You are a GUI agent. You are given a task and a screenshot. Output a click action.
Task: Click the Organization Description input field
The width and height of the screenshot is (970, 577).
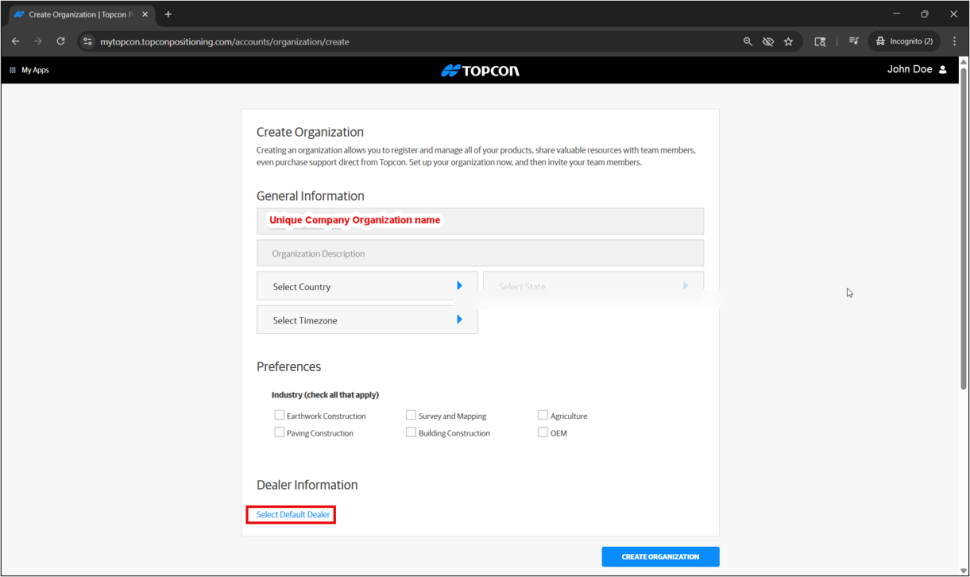coord(480,254)
